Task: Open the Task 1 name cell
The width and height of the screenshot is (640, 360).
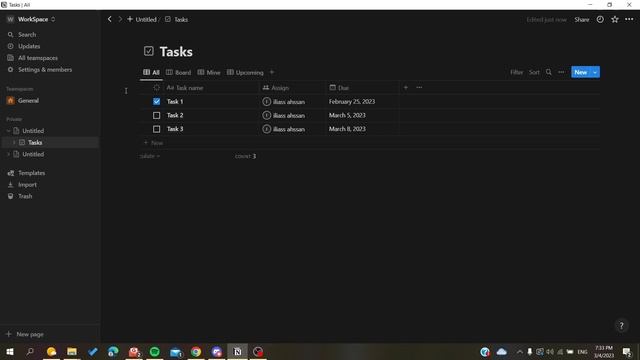Action: tap(211, 101)
